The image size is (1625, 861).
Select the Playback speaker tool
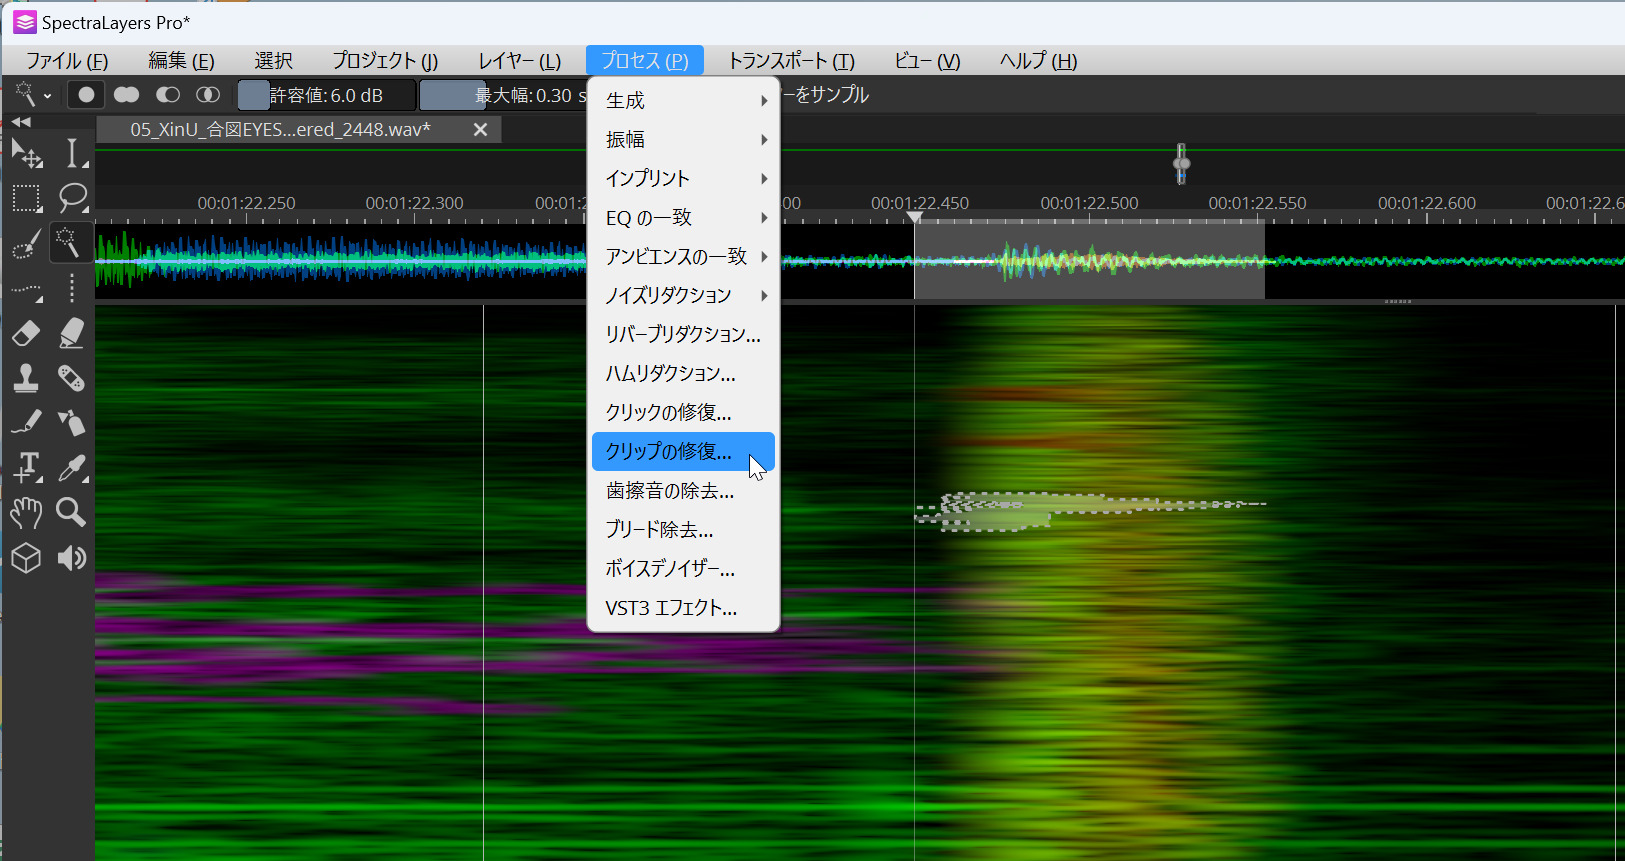click(x=73, y=558)
